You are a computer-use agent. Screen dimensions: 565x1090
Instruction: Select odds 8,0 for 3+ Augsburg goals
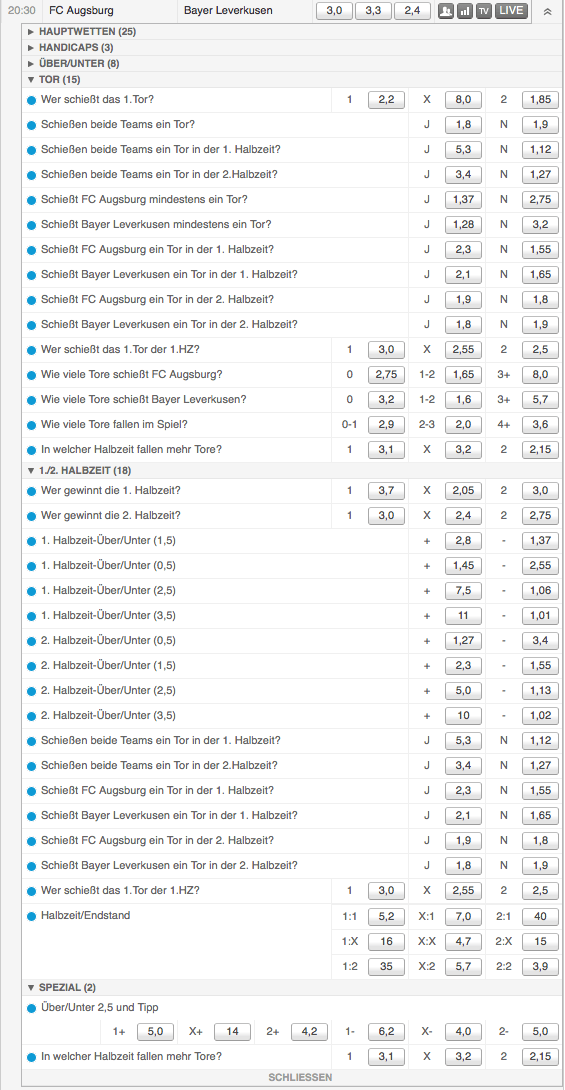pos(540,375)
